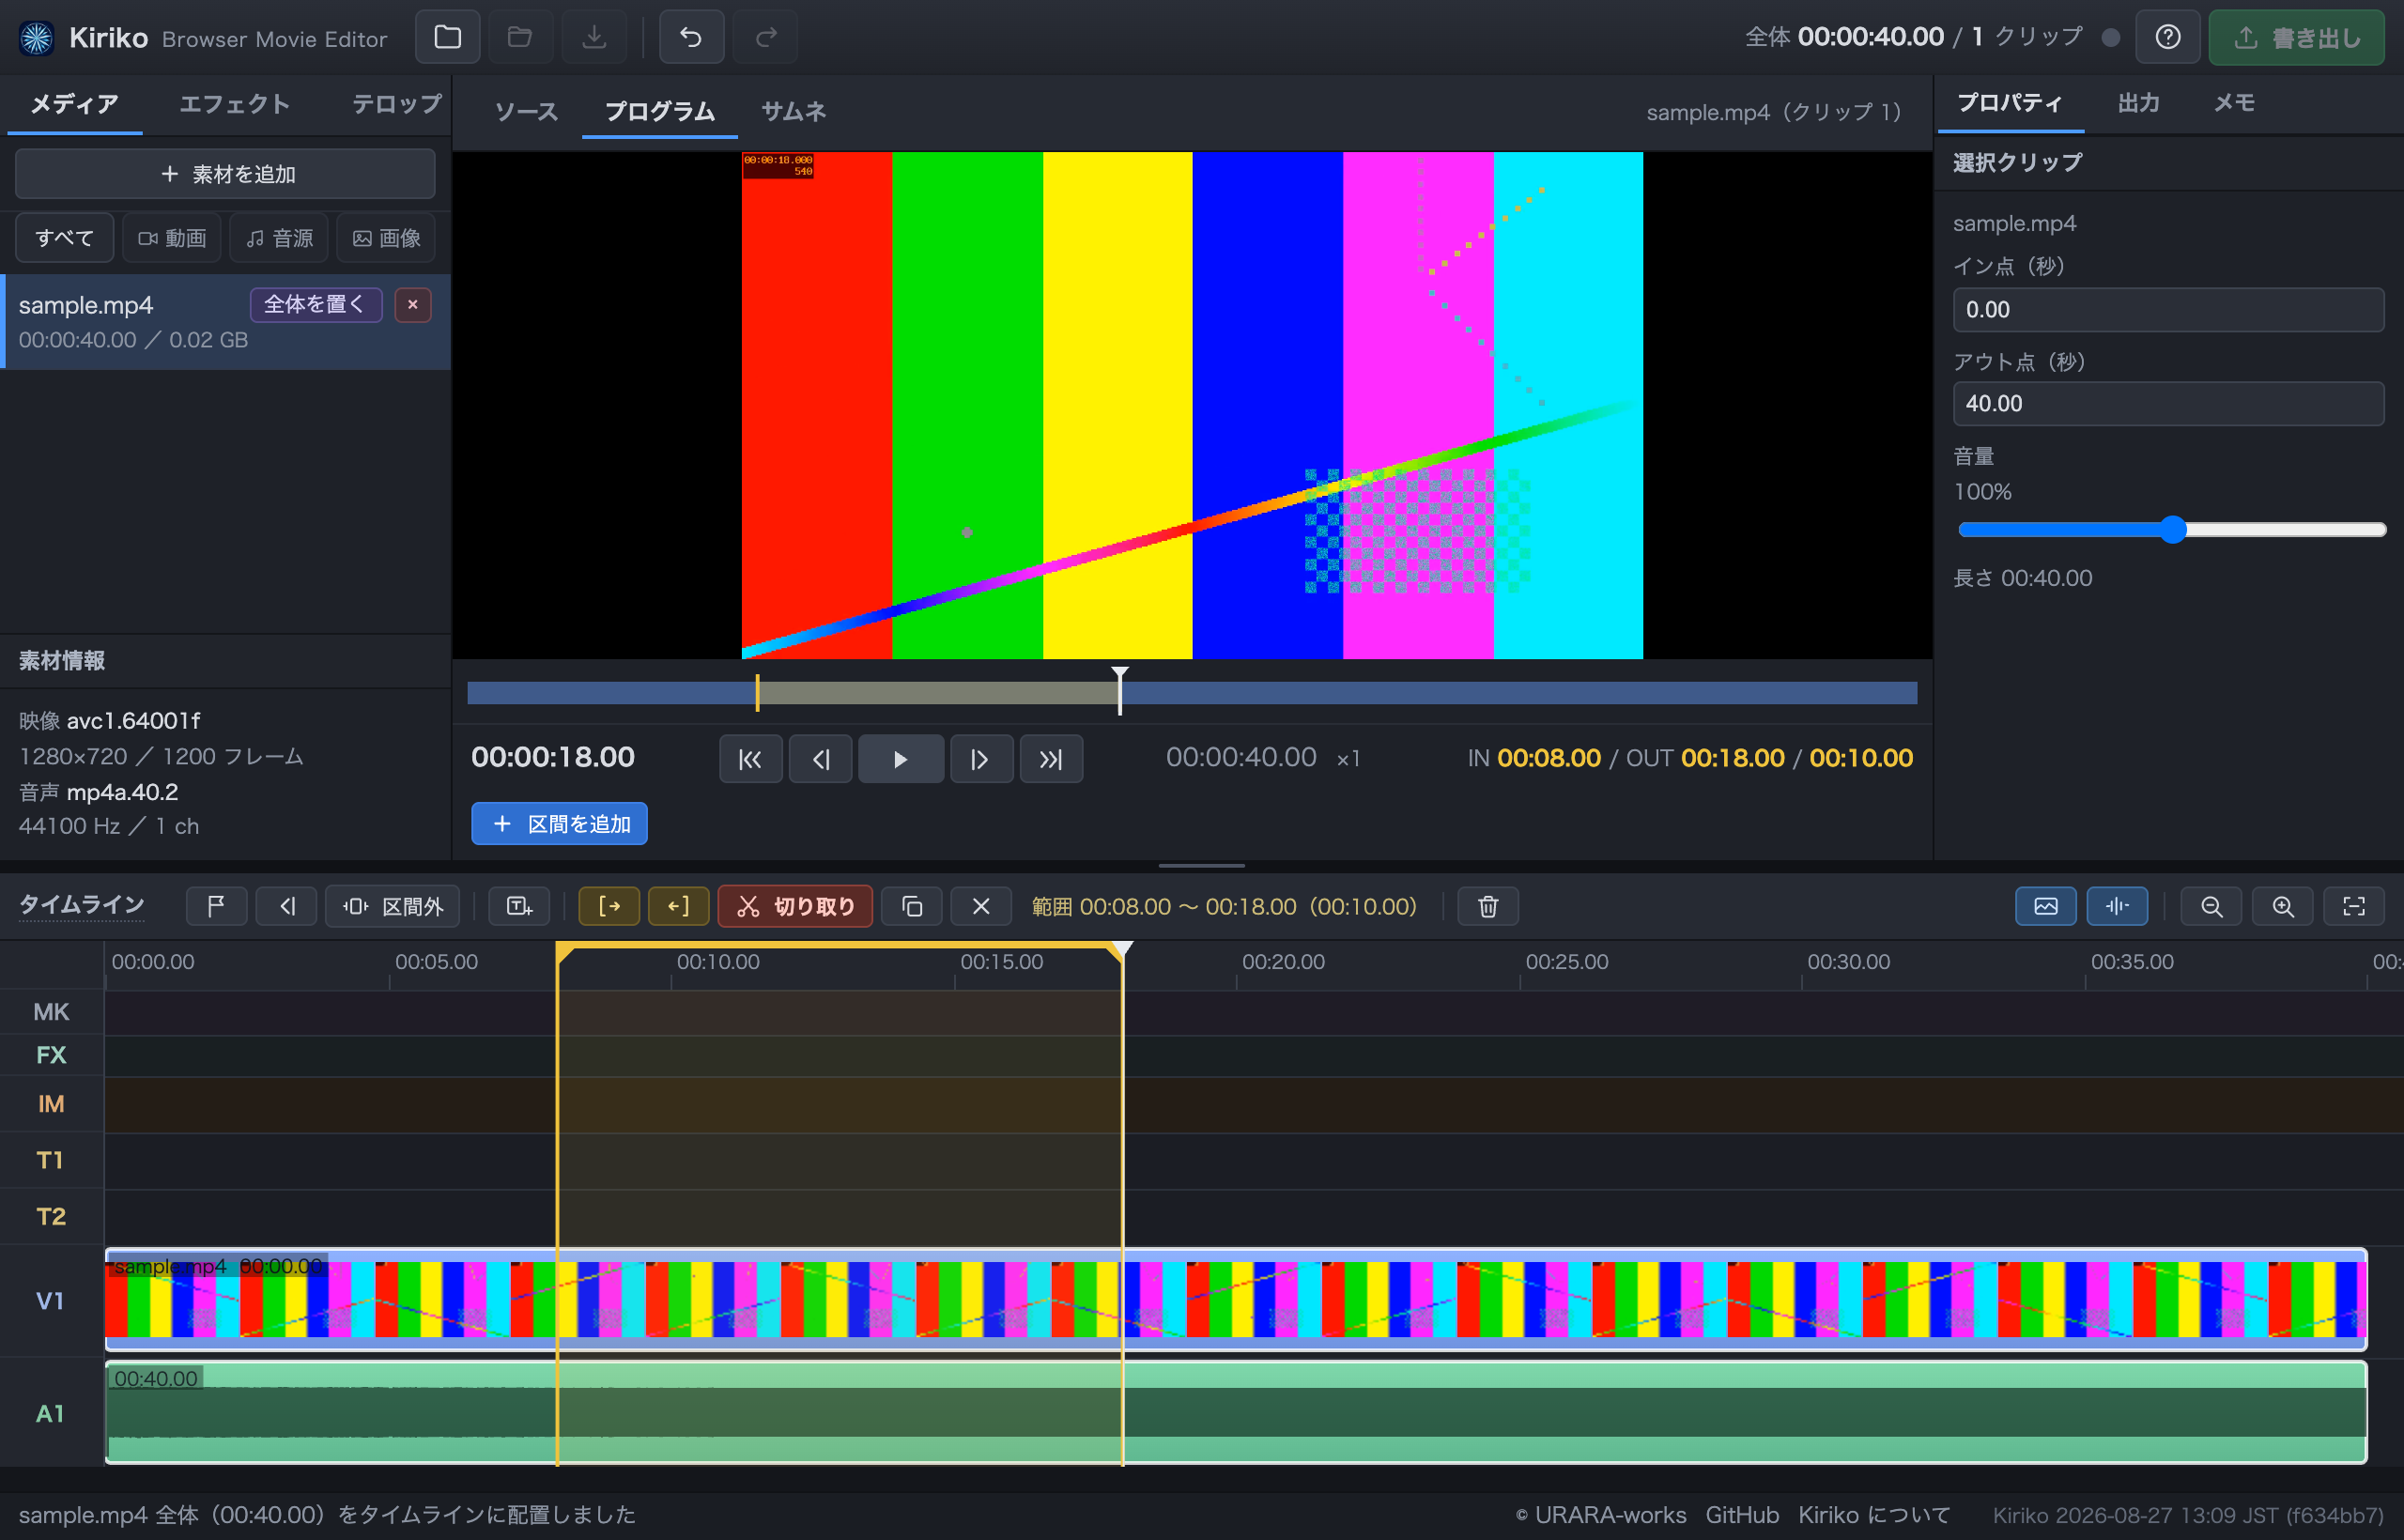Filter media by 動画
The width and height of the screenshot is (2404, 1540).
coord(172,238)
